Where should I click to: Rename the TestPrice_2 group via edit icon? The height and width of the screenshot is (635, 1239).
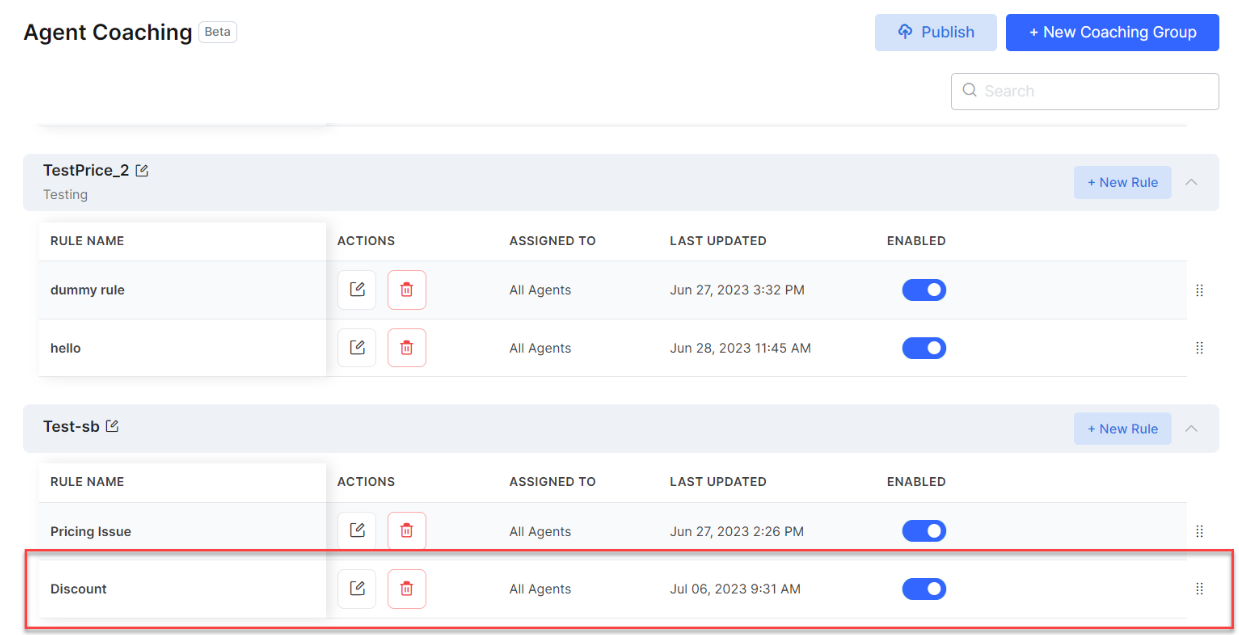click(142, 171)
